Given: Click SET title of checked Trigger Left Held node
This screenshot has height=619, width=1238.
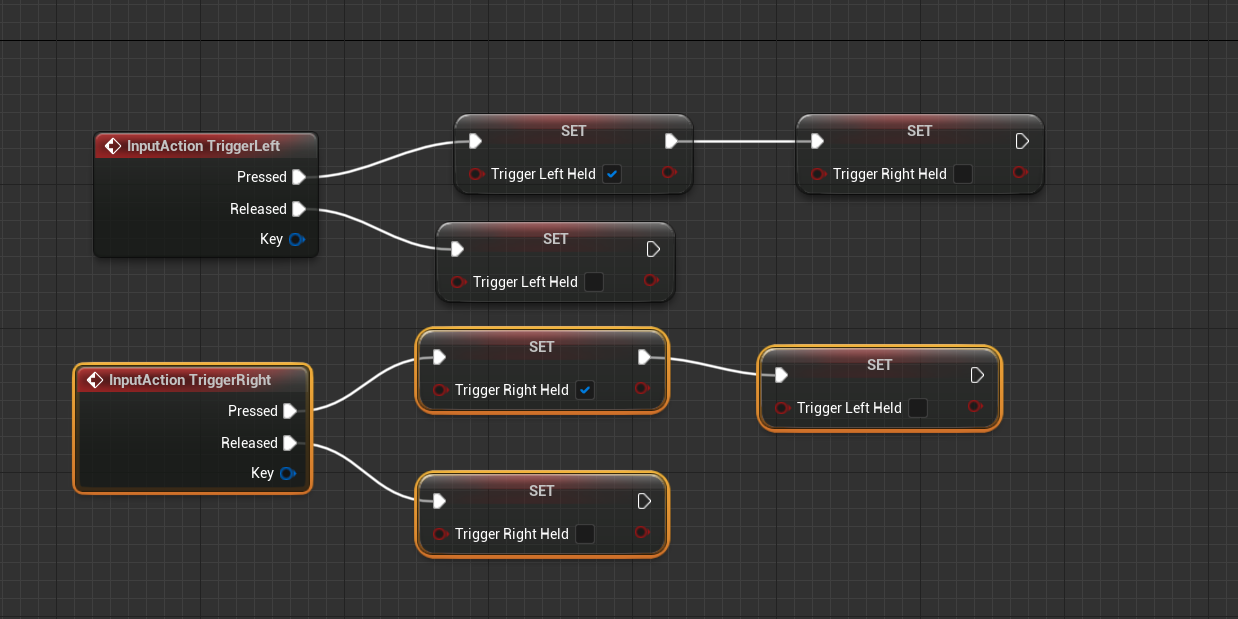Looking at the screenshot, I should click(x=574, y=131).
